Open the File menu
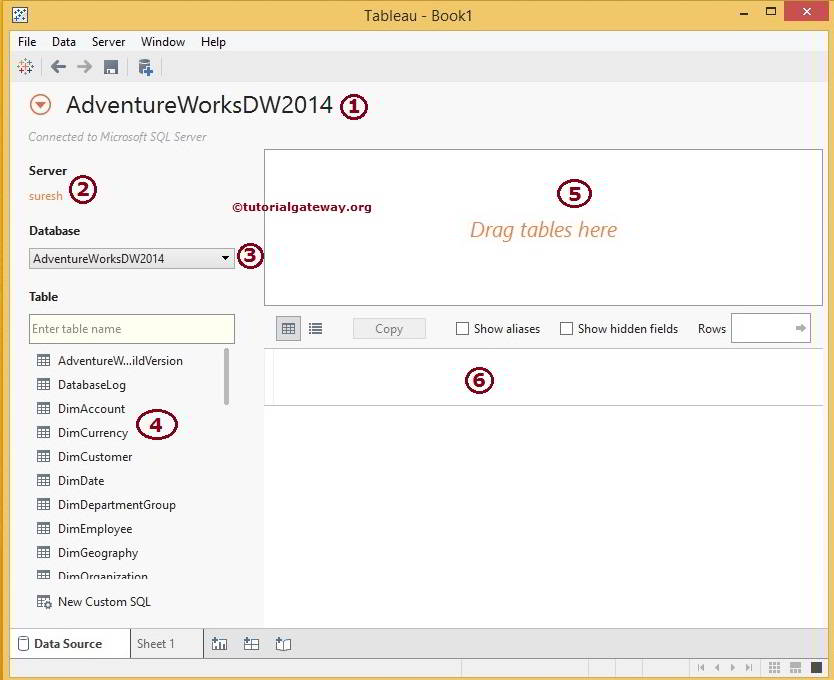 (x=27, y=42)
